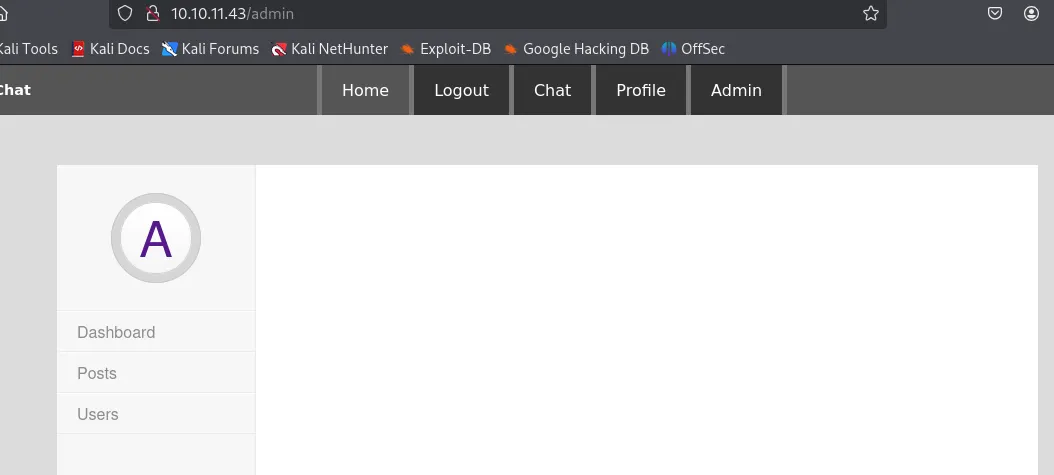The height and width of the screenshot is (475, 1054).
Task: Click the purple A avatar circle
Action: pos(156,238)
